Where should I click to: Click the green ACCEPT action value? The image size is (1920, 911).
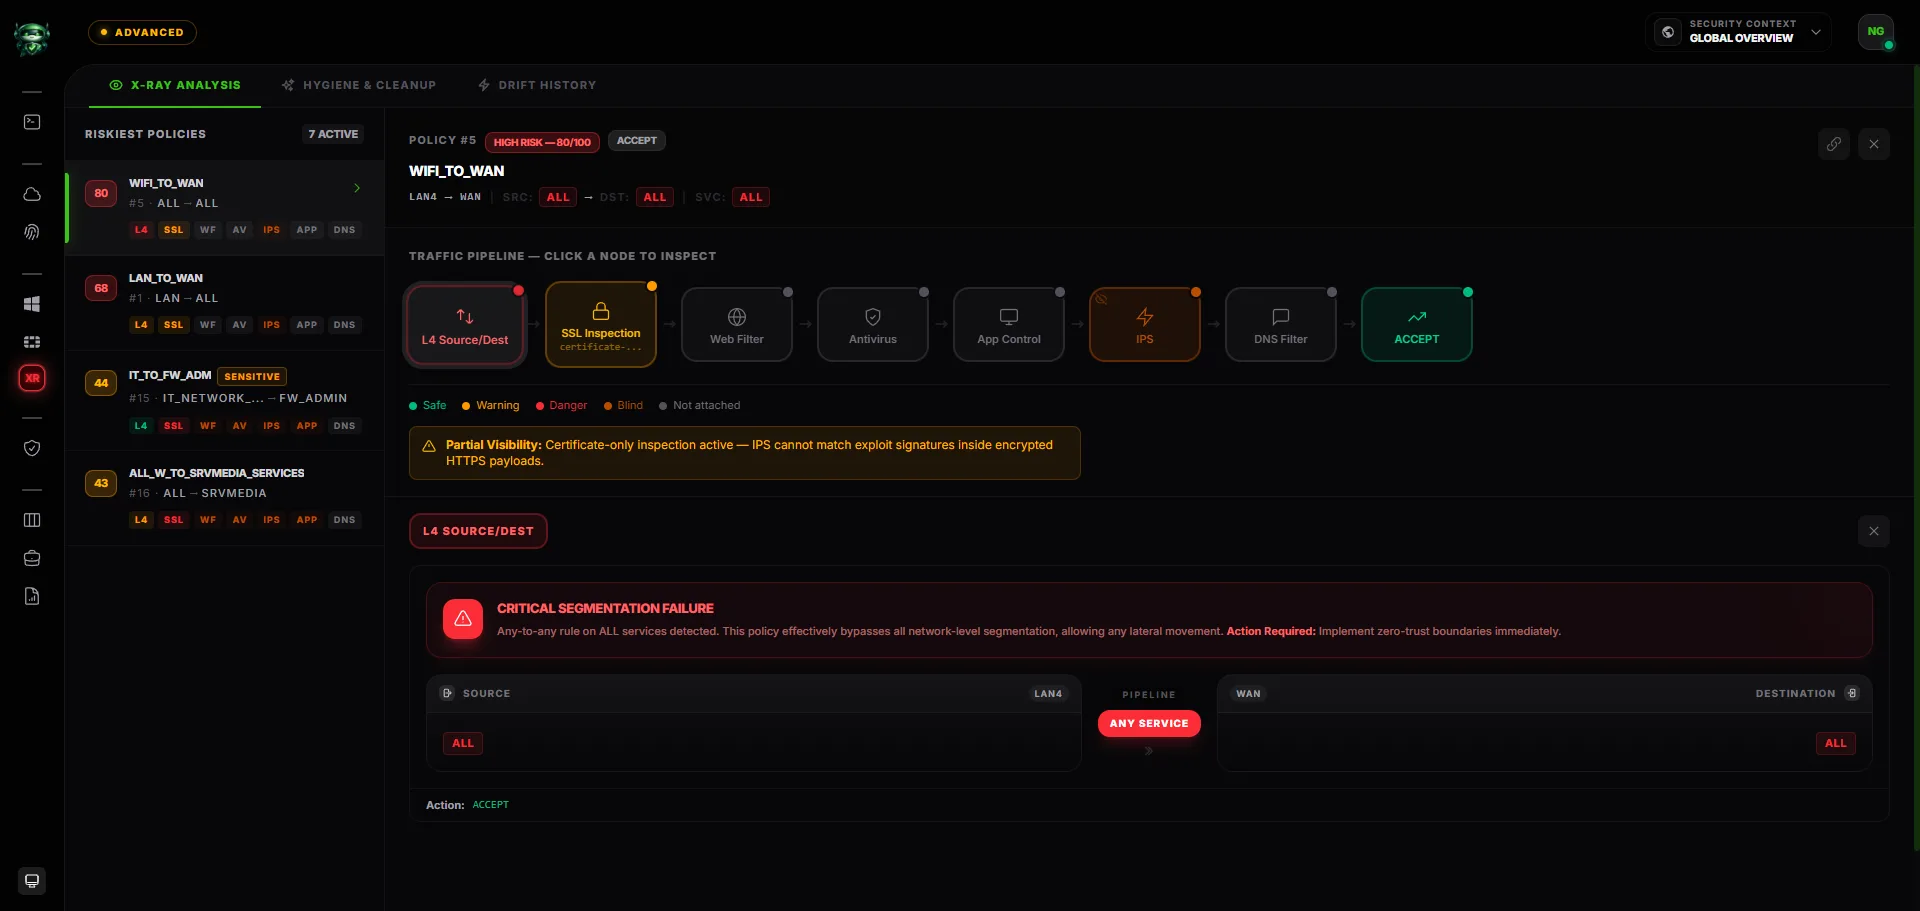491,805
